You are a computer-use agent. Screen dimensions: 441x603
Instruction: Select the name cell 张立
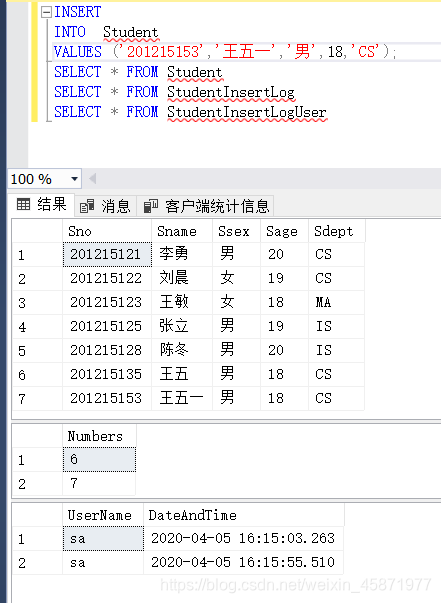pyautogui.click(x=182, y=326)
